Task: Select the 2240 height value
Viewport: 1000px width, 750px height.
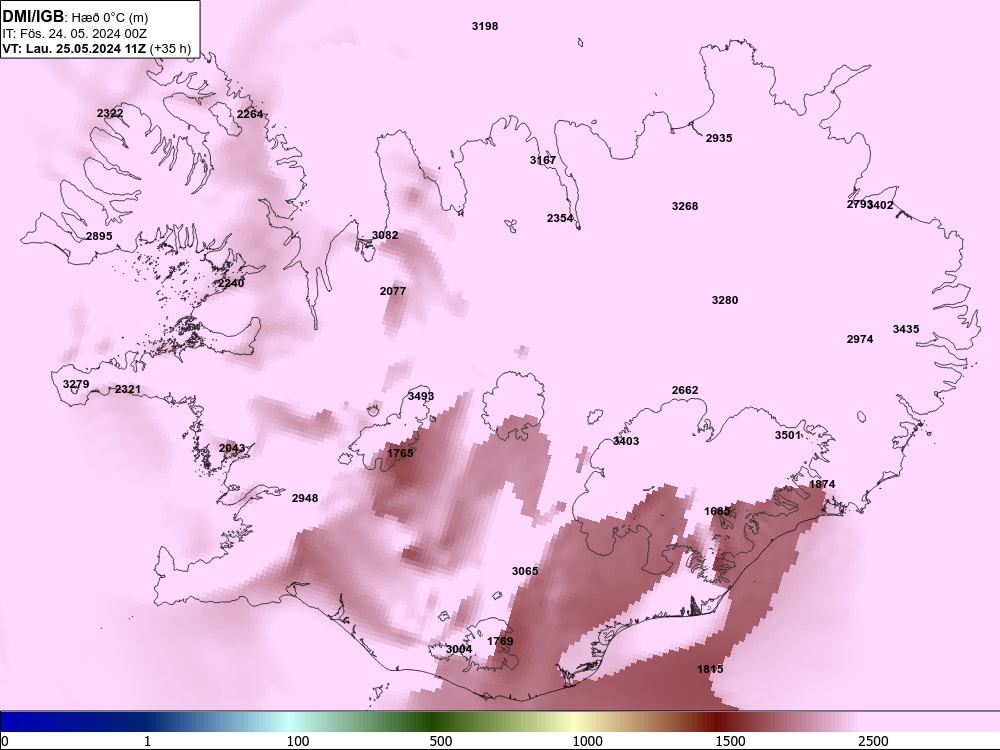Action: coord(231,283)
